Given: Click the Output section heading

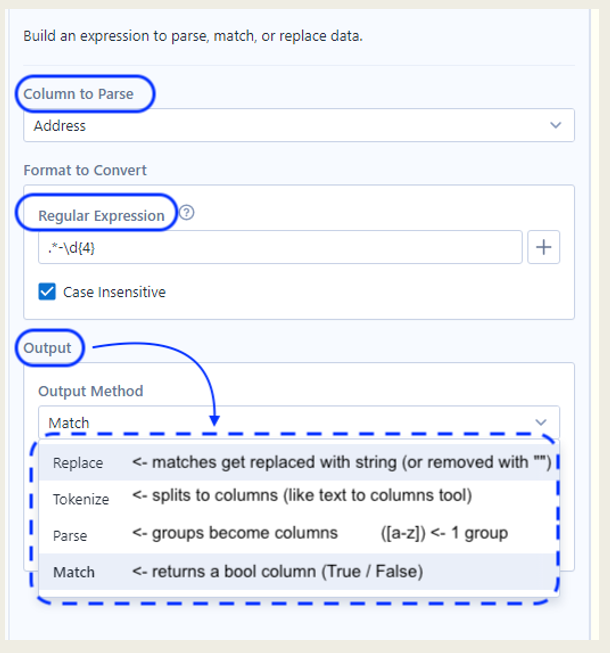Looking at the screenshot, I should [48, 348].
